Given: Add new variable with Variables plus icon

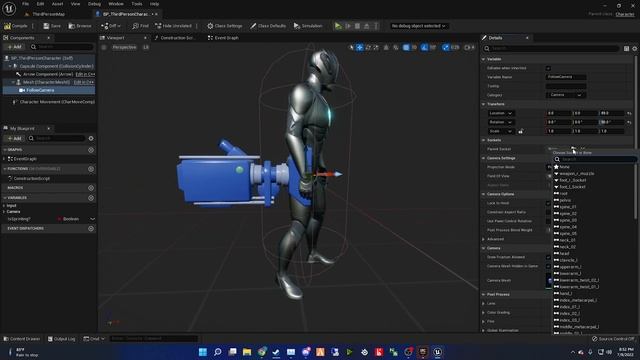Looking at the screenshot, I should (91, 198).
